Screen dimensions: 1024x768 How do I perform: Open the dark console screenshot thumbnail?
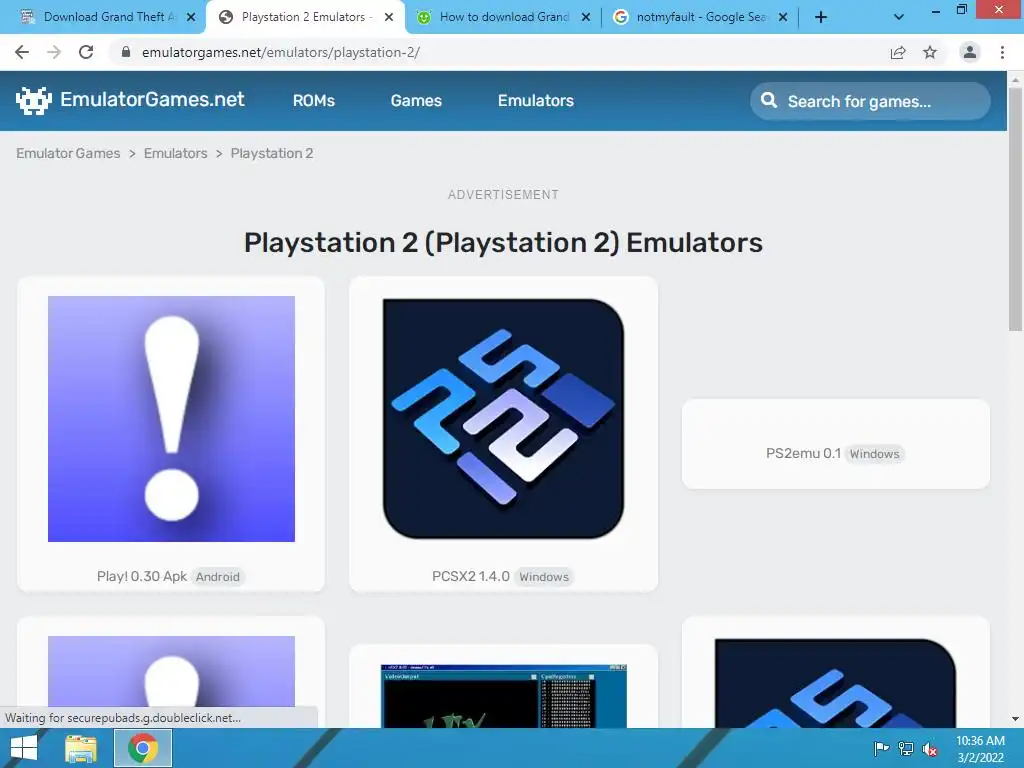[504, 696]
